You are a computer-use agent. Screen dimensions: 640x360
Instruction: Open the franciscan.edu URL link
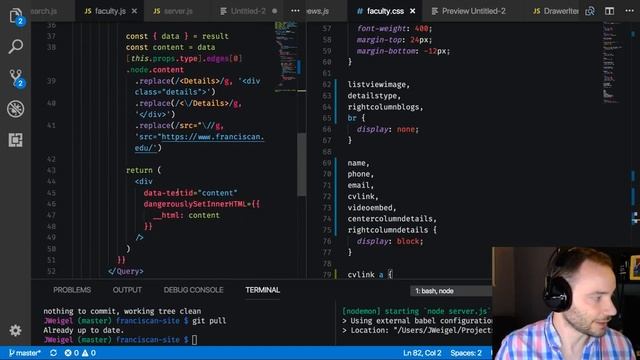click(x=199, y=142)
